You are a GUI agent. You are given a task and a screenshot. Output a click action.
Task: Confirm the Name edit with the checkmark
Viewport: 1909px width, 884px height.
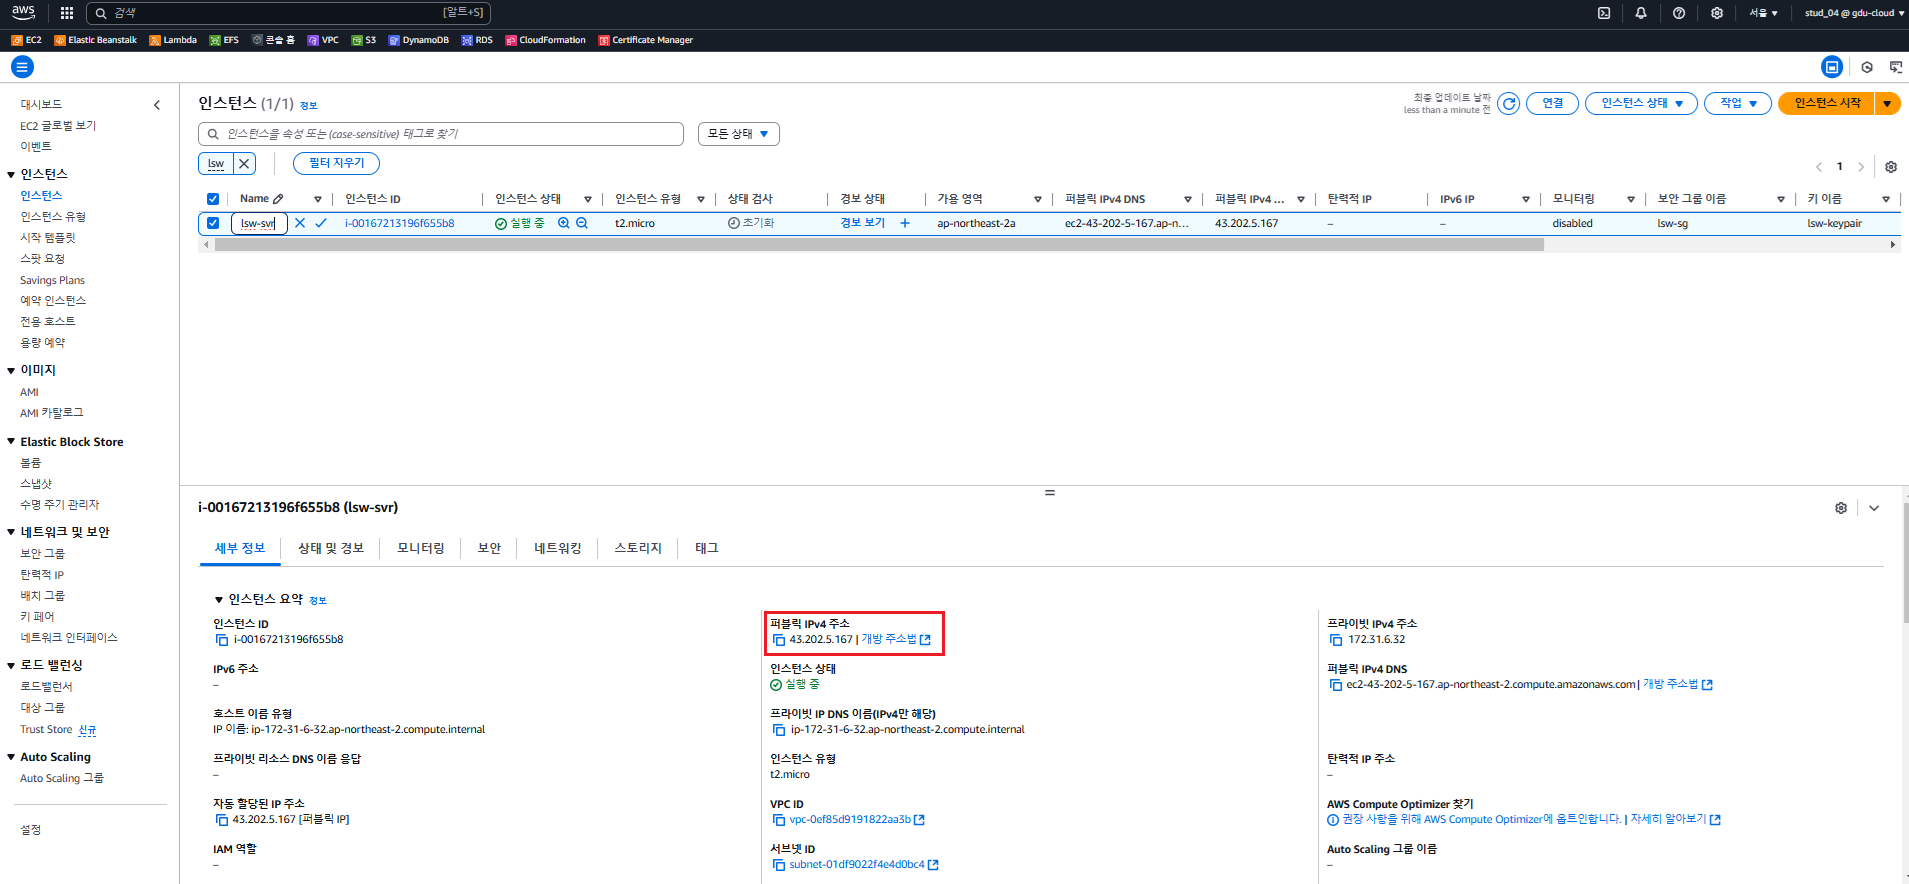[321, 223]
